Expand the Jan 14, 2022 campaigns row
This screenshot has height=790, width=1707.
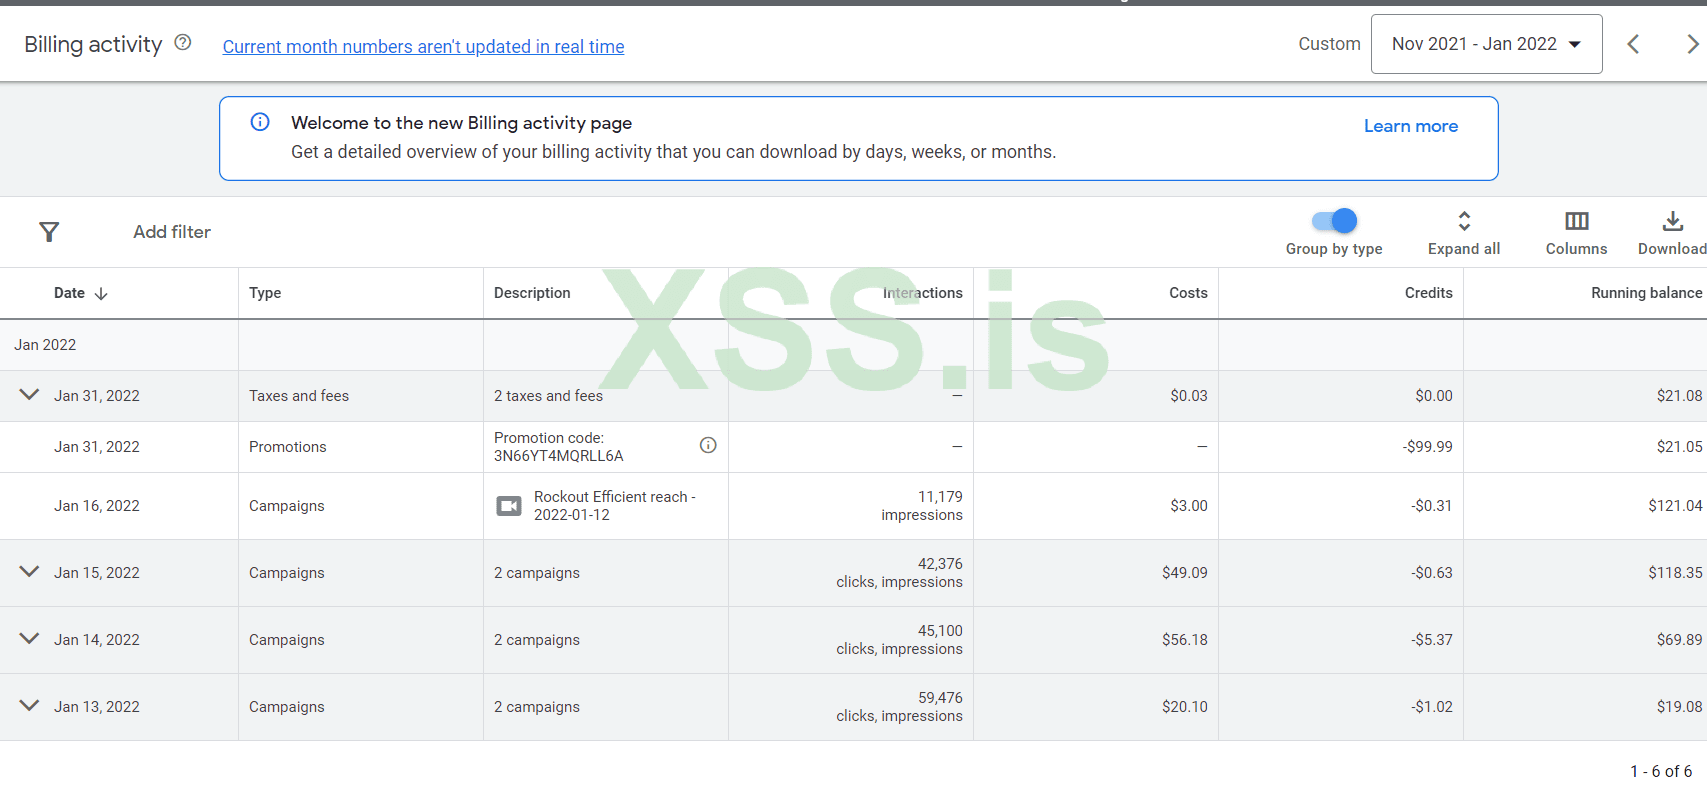[30, 639]
